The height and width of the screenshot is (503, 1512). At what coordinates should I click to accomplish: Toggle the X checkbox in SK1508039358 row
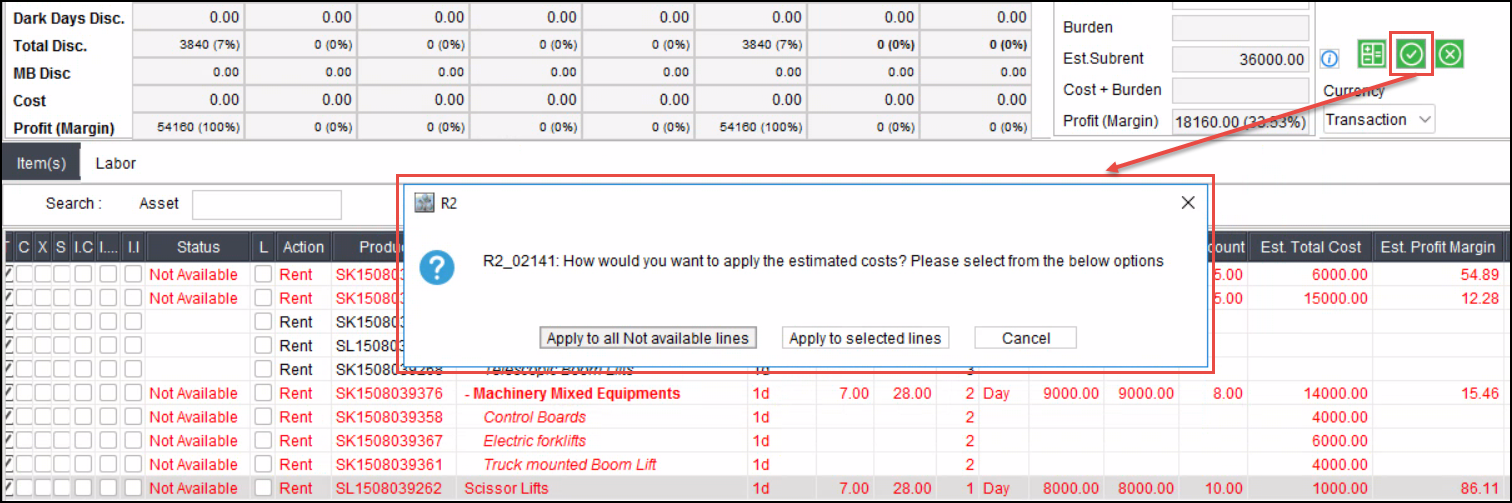pyautogui.click(x=43, y=417)
